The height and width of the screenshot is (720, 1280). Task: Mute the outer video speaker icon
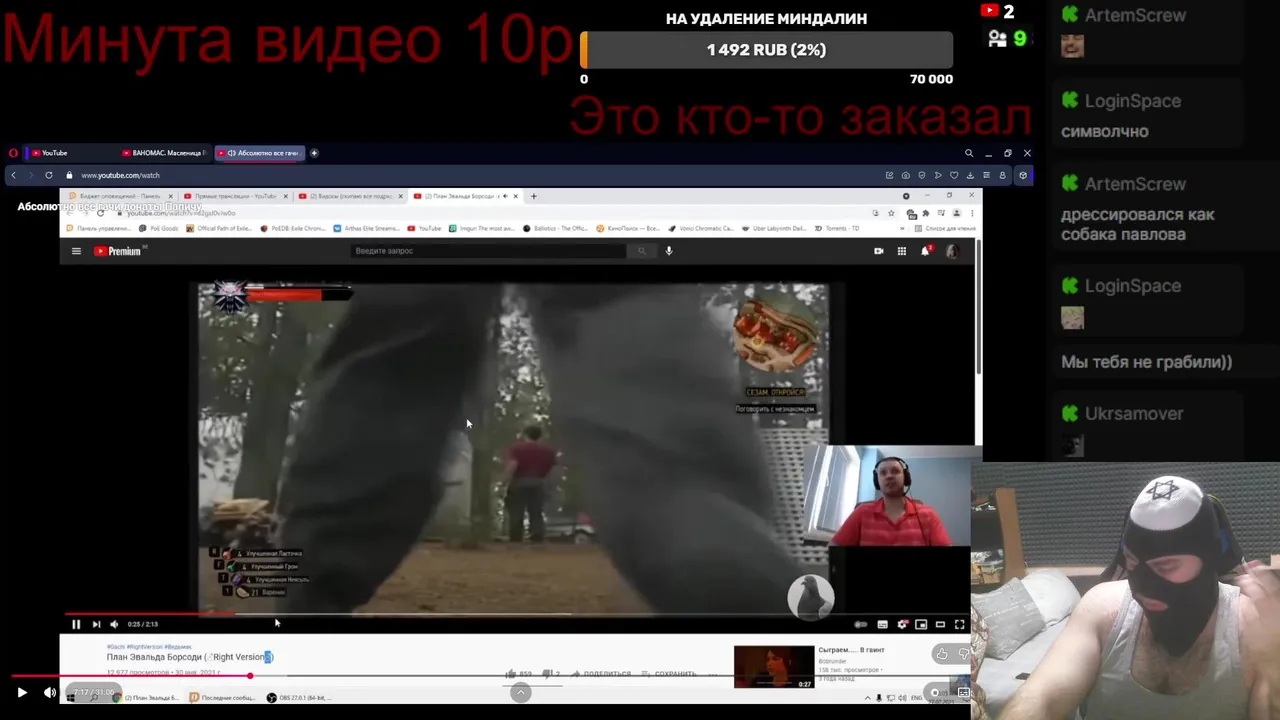pos(50,692)
